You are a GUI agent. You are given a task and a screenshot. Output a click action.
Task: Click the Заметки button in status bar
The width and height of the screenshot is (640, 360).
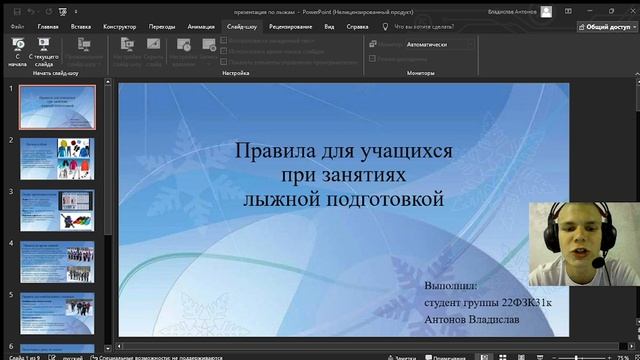point(402,358)
